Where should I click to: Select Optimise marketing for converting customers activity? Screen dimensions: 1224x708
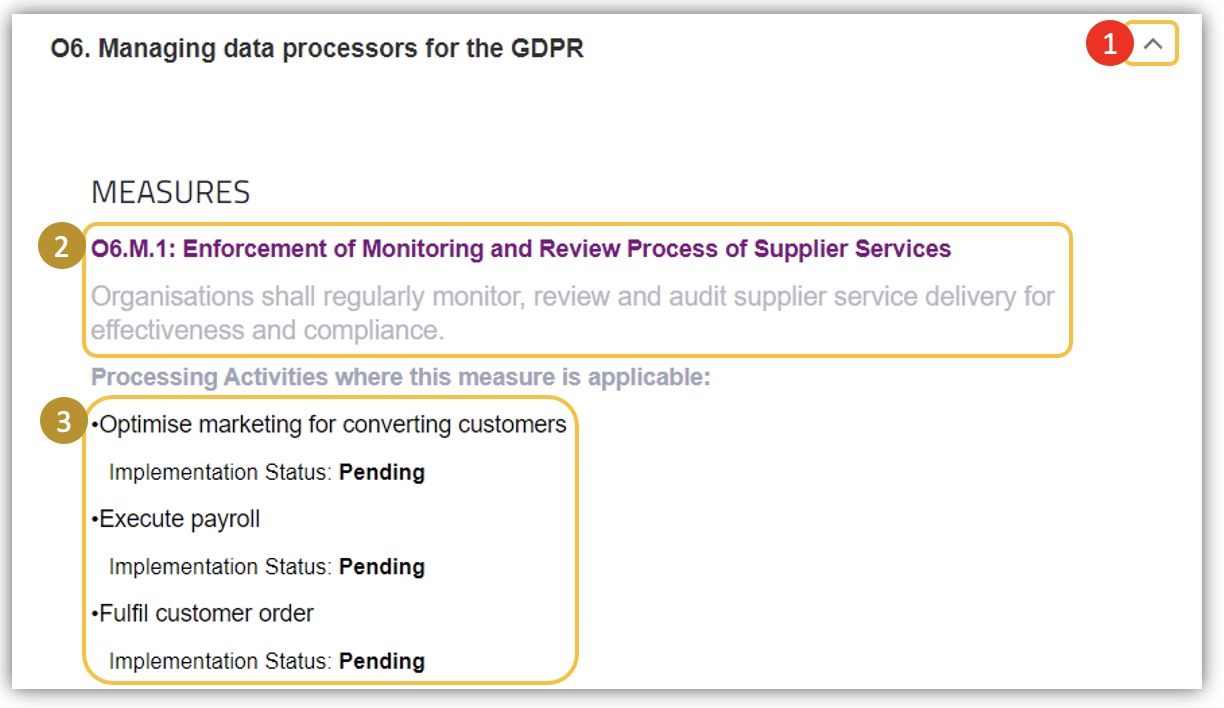click(333, 424)
